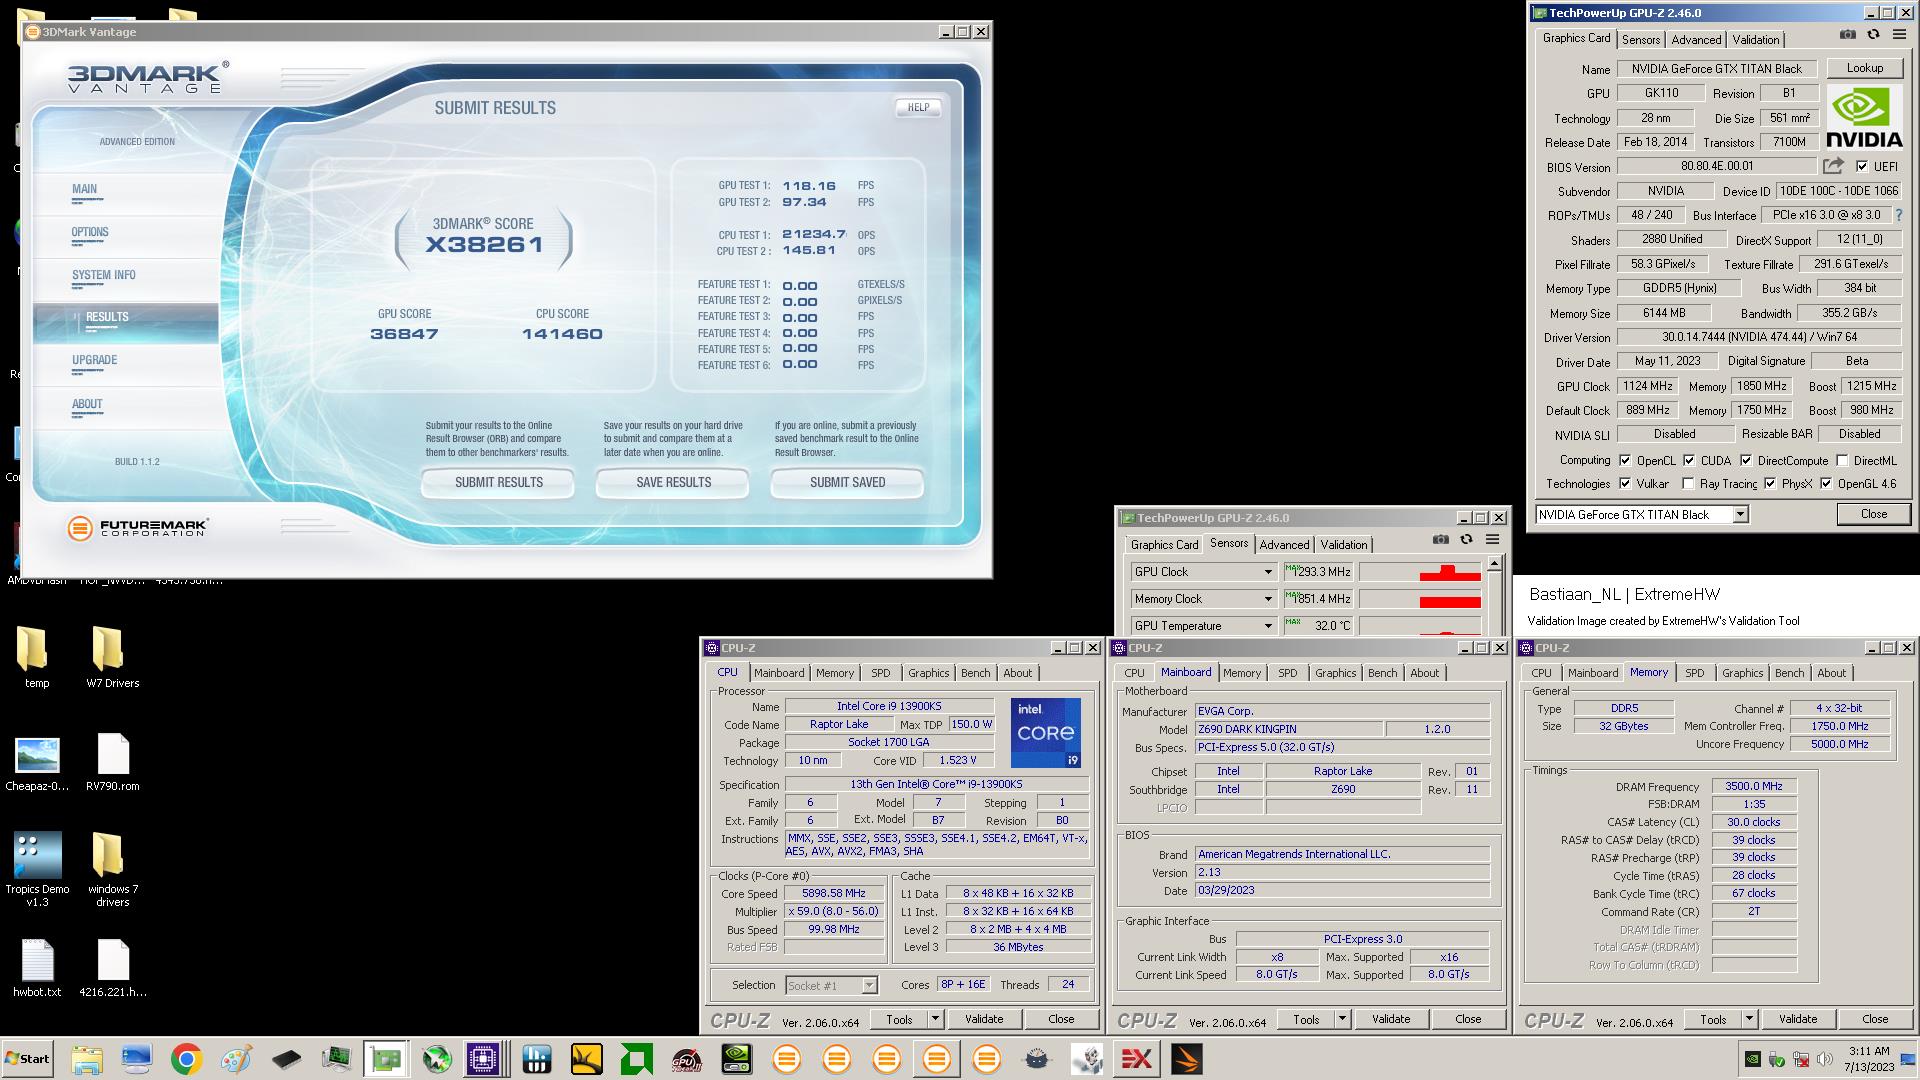The height and width of the screenshot is (1080, 1920).
Task: Expand Tools arrow in CPU-Z Memory window
Action: 1749,1019
